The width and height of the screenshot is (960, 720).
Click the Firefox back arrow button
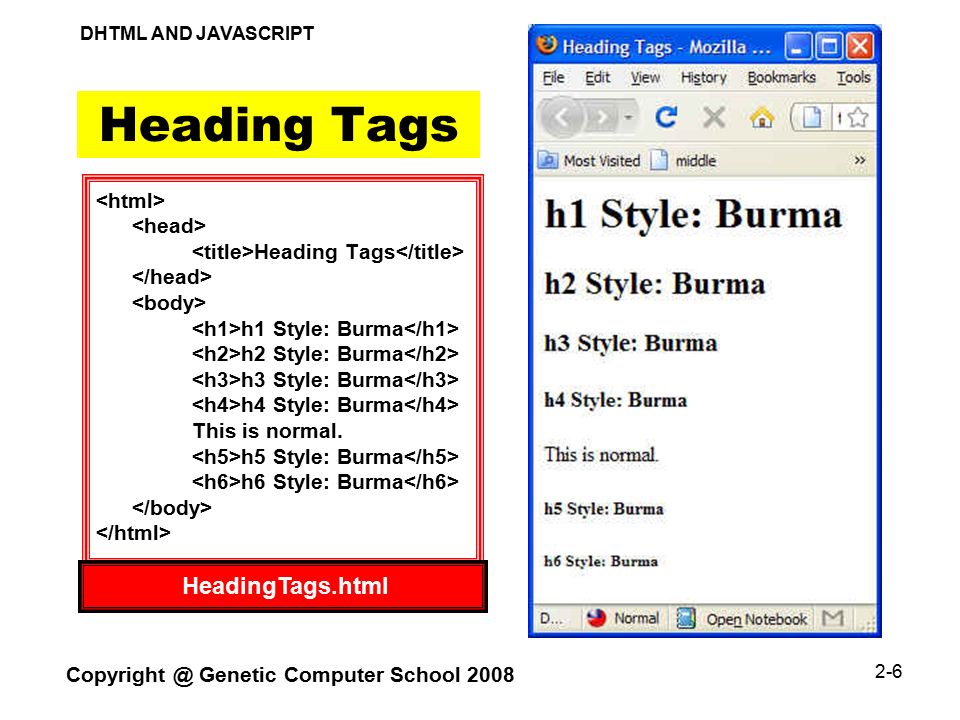tap(561, 117)
